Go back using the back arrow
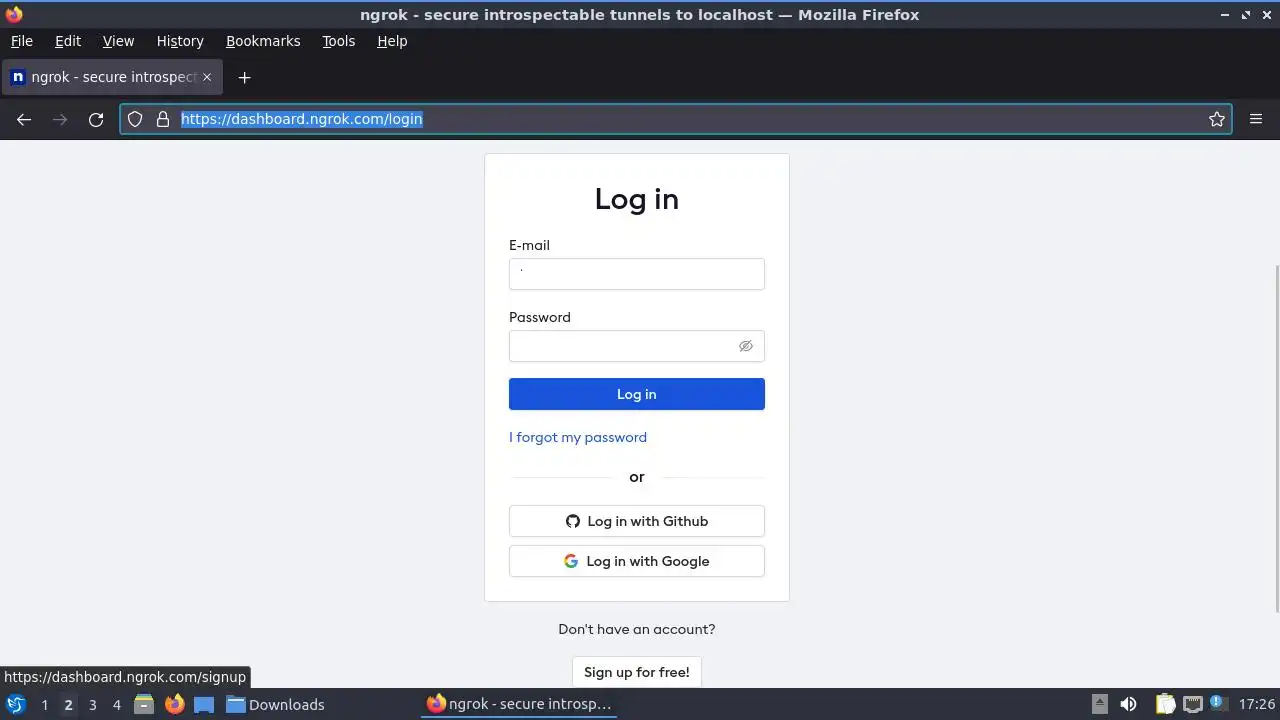Viewport: 1280px width, 720px height. pyautogui.click(x=24, y=119)
